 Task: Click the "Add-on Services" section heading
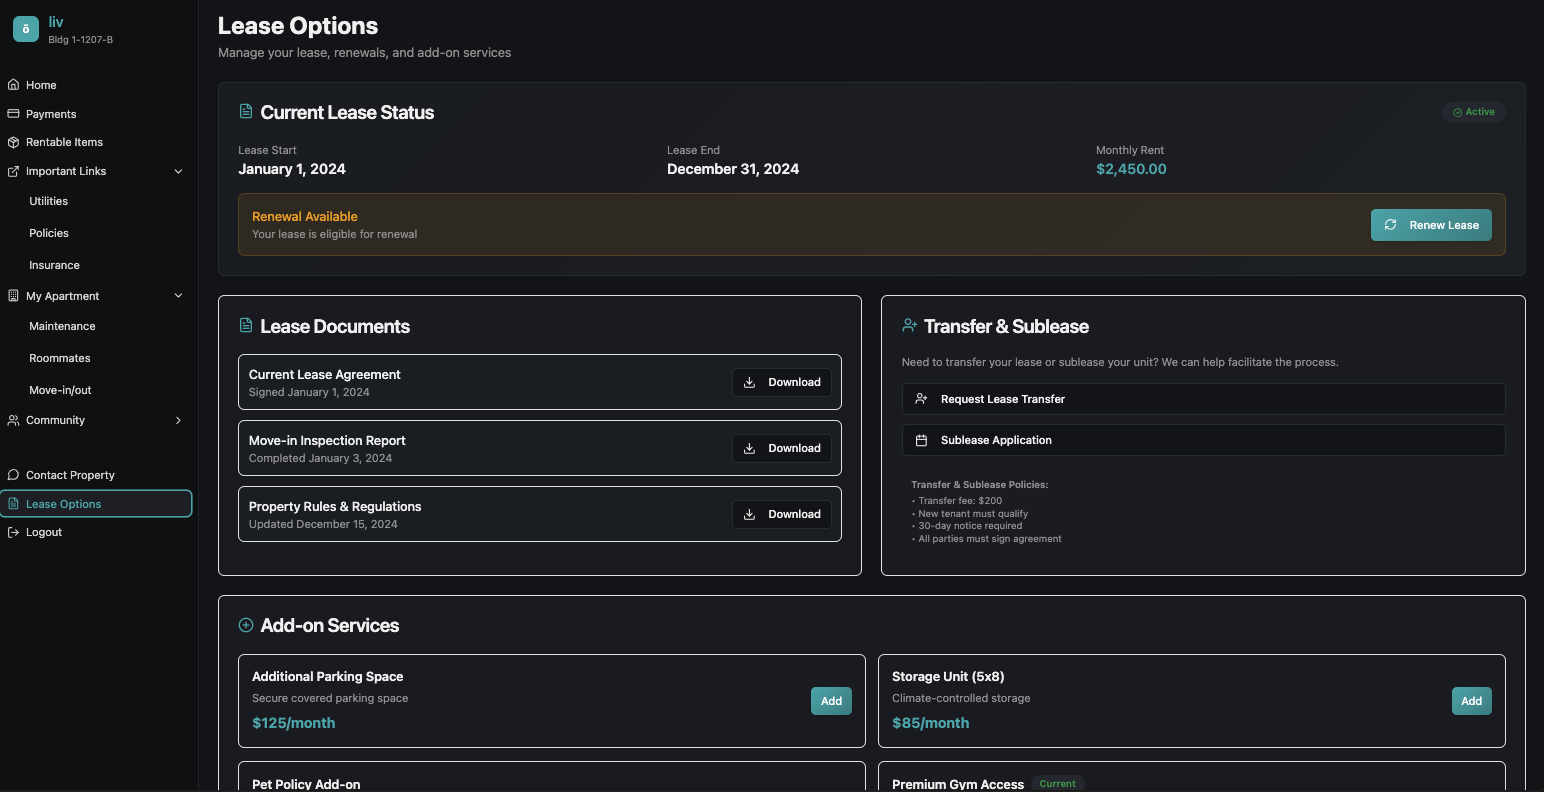pyautogui.click(x=330, y=625)
